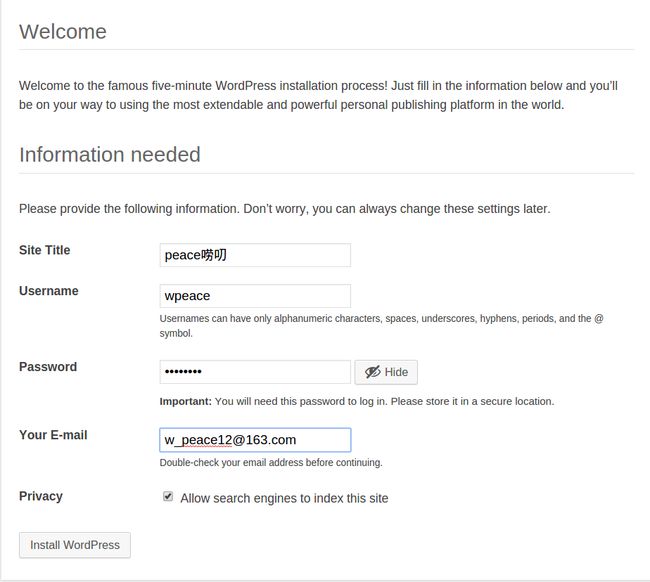The image size is (650, 582).
Task: Click the 'Allow search engines to index this site' text
Action: (284, 498)
